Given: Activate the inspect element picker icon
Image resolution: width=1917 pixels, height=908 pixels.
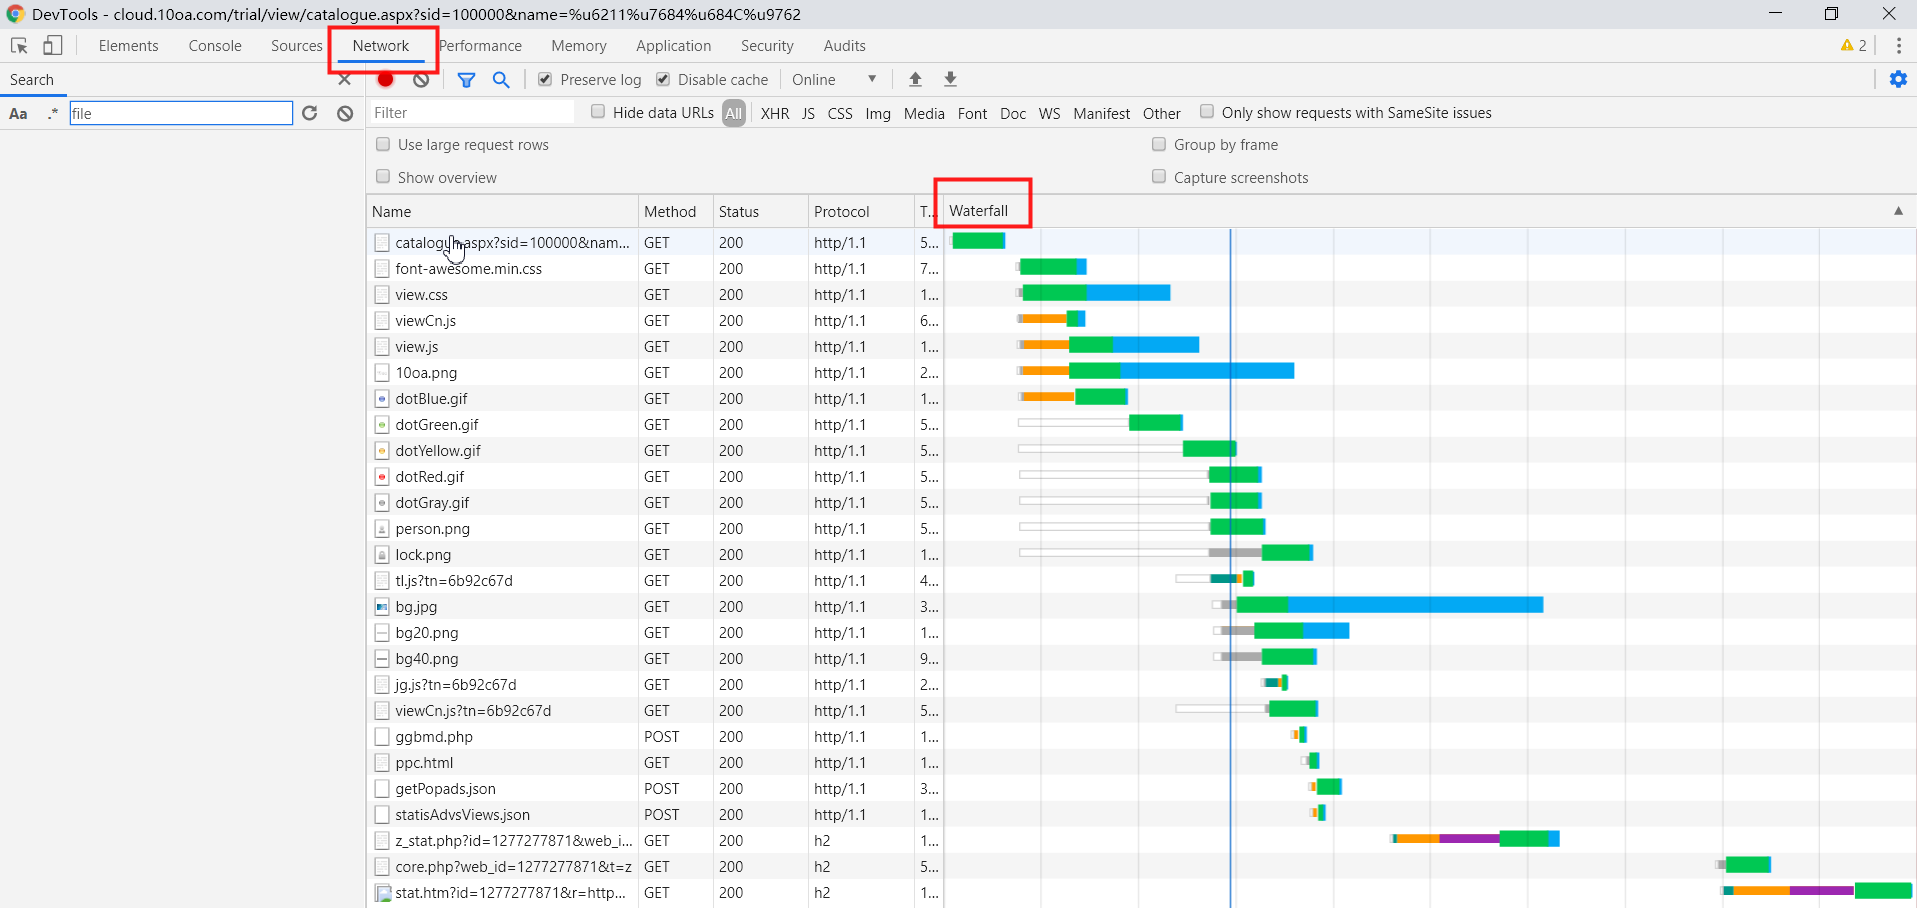Looking at the screenshot, I should 19,46.
